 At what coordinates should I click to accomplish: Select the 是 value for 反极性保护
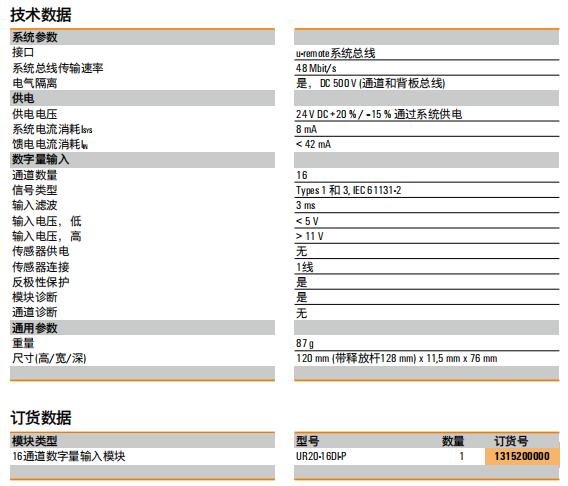[302, 282]
